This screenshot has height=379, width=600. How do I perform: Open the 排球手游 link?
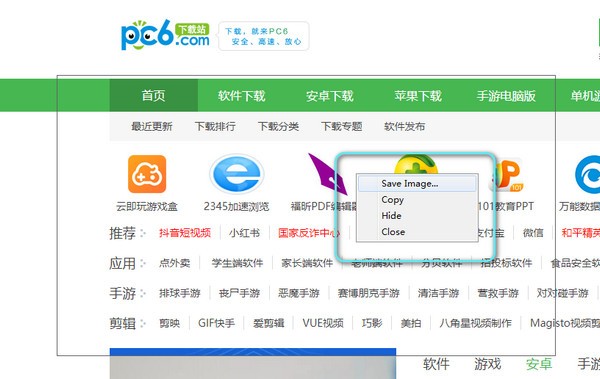point(179,293)
